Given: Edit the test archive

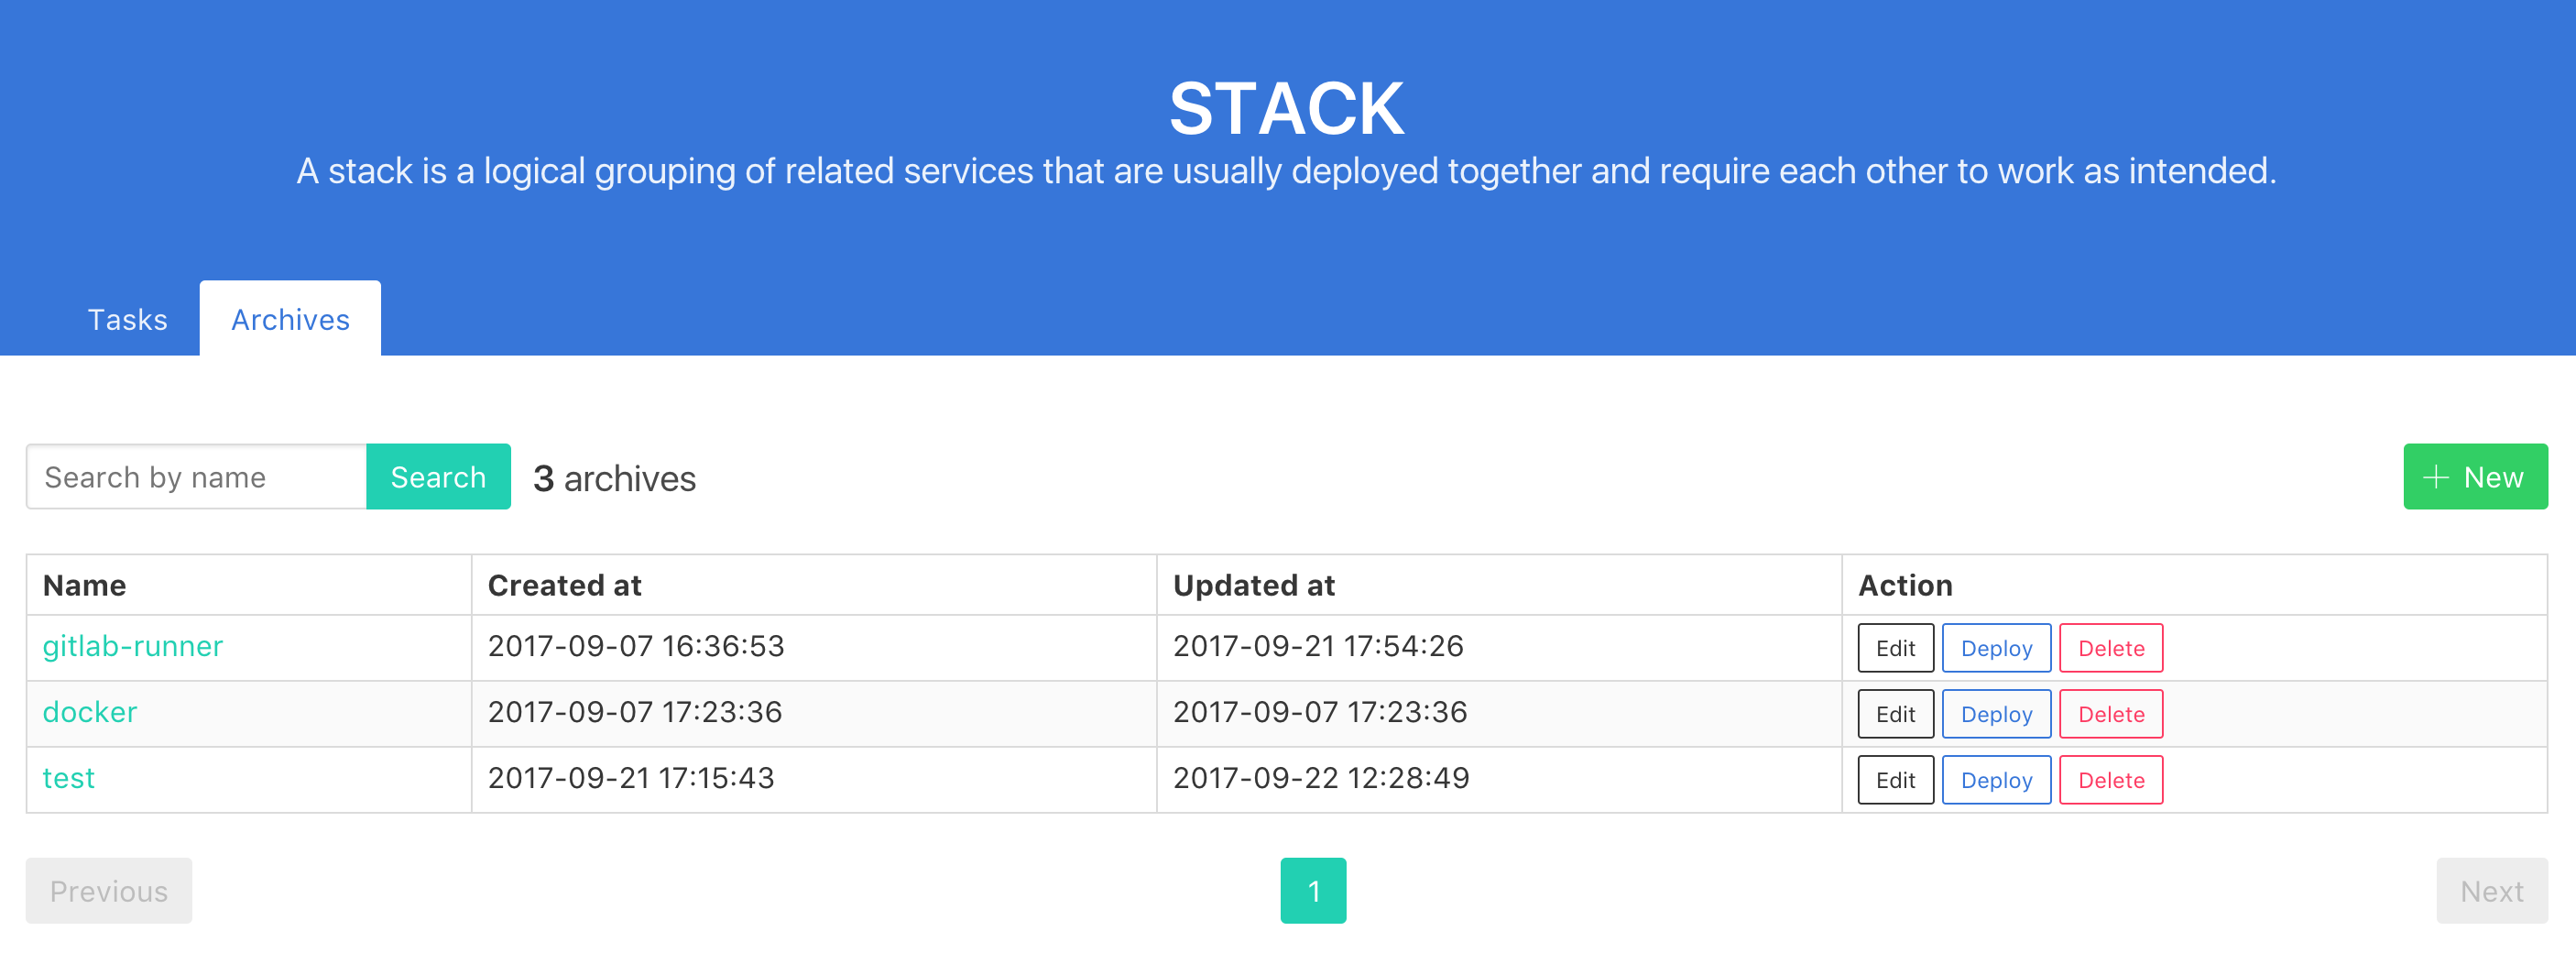Looking at the screenshot, I should point(1895,780).
